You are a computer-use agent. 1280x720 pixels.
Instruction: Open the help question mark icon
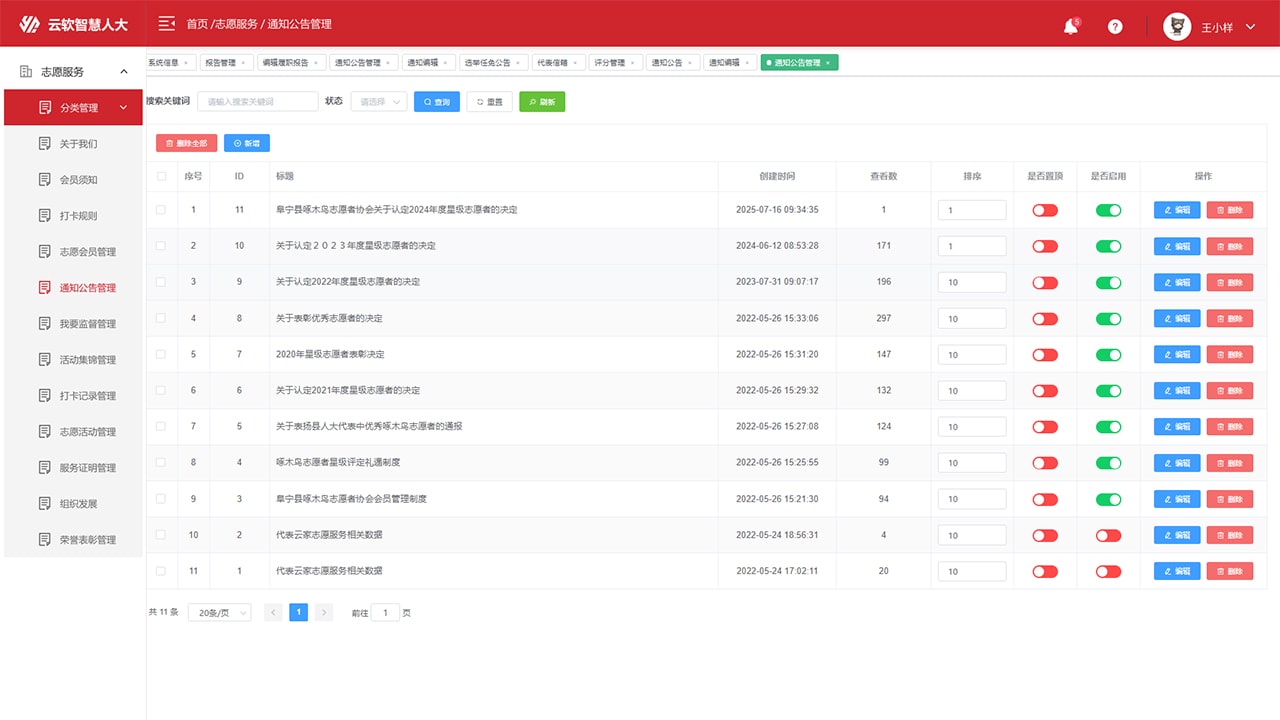click(x=1115, y=27)
